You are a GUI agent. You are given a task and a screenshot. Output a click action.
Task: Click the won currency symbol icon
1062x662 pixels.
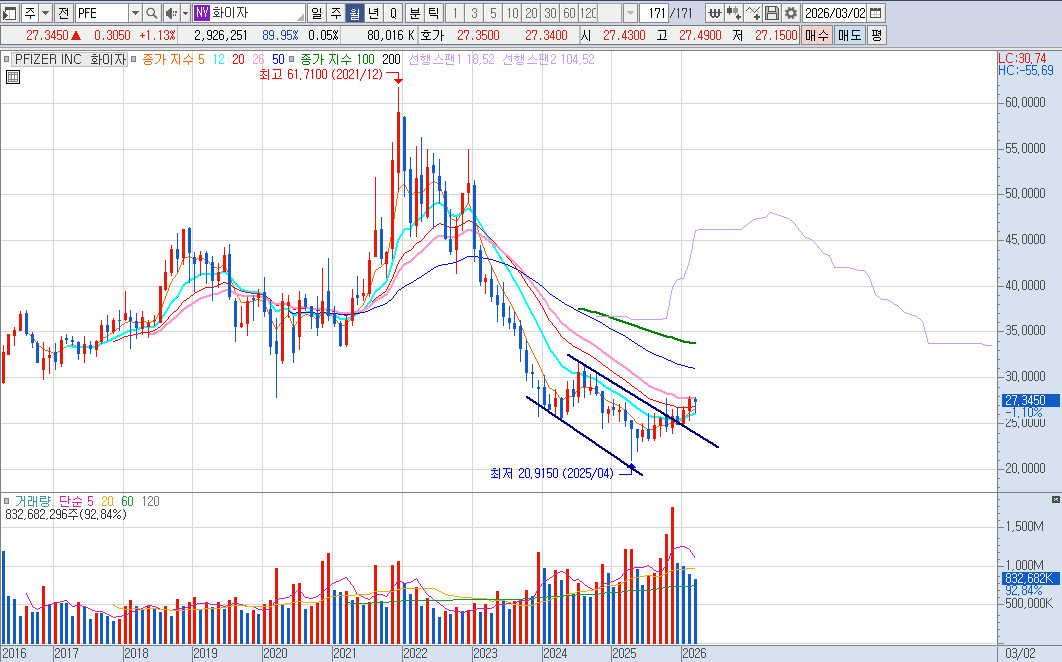pyautogui.click(x=714, y=13)
